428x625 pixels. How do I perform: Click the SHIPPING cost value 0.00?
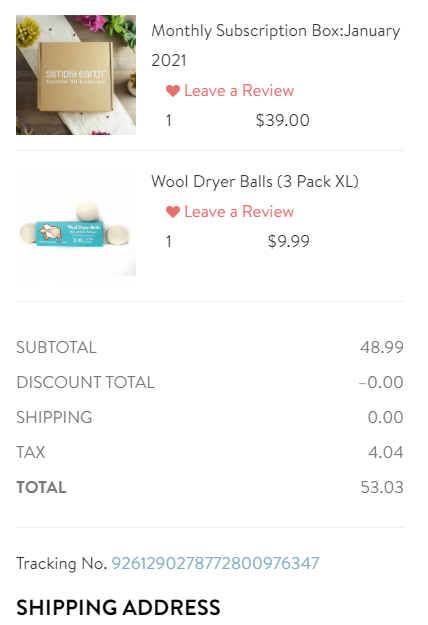tap(385, 417)
